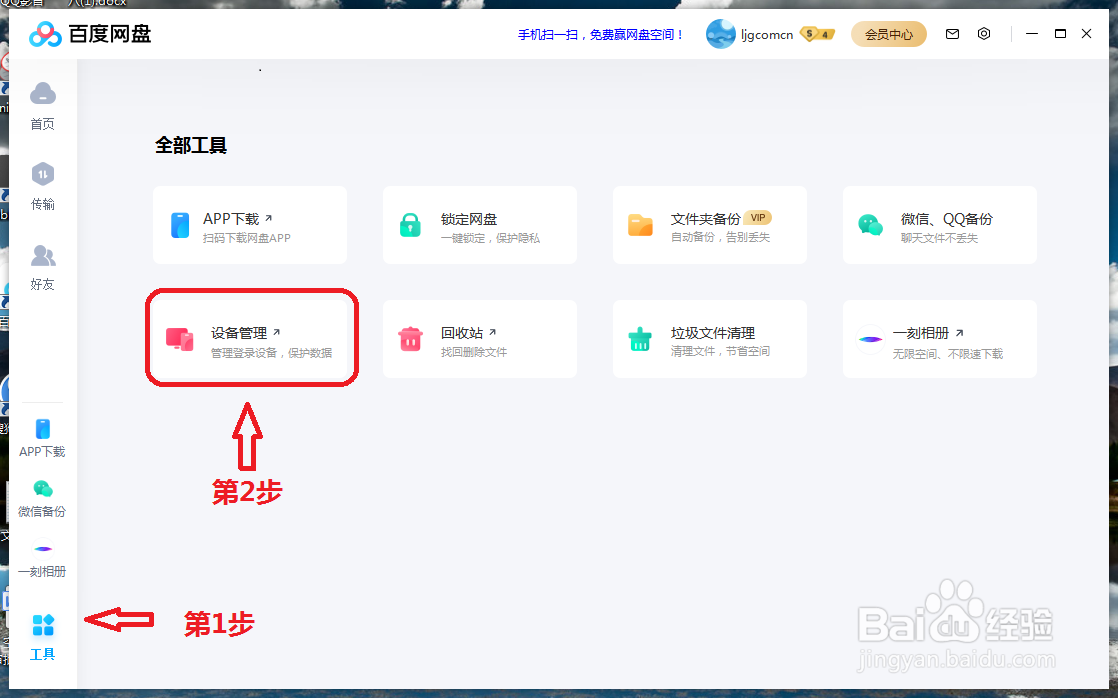Click the 手机扫一扫，免费赢网盘空间 link
Screen dimensions: 1118x698
(x=600, y=34)
